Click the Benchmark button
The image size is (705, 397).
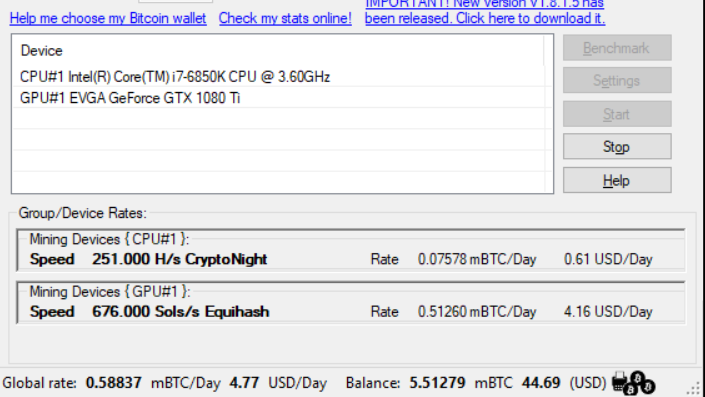click(x=617, y=48)
